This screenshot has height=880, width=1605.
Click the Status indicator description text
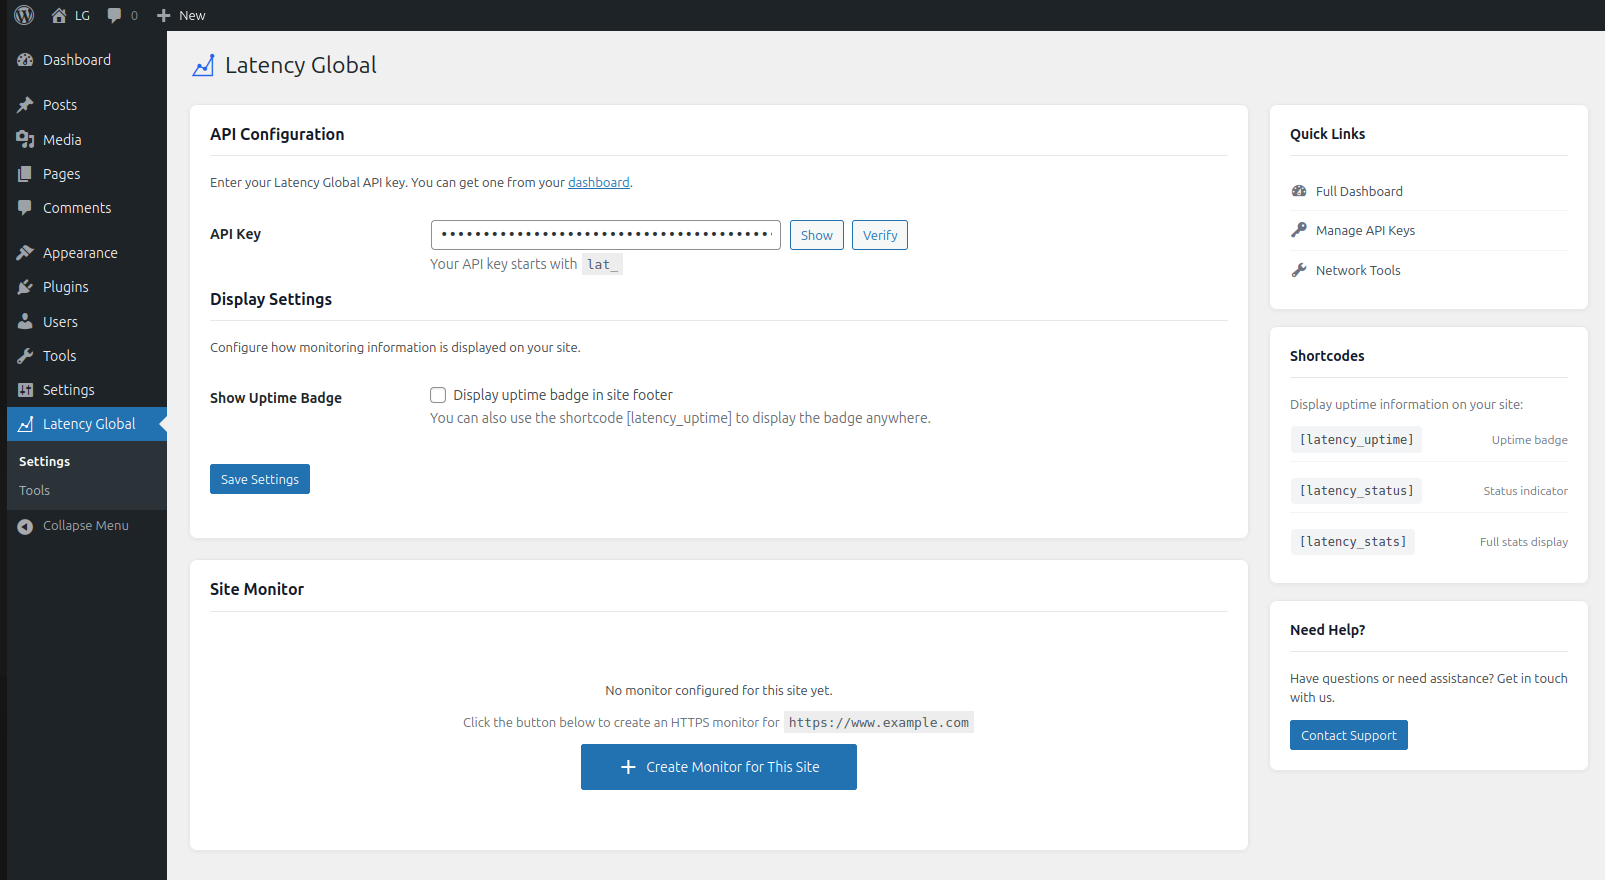(x=1526, y=491)
